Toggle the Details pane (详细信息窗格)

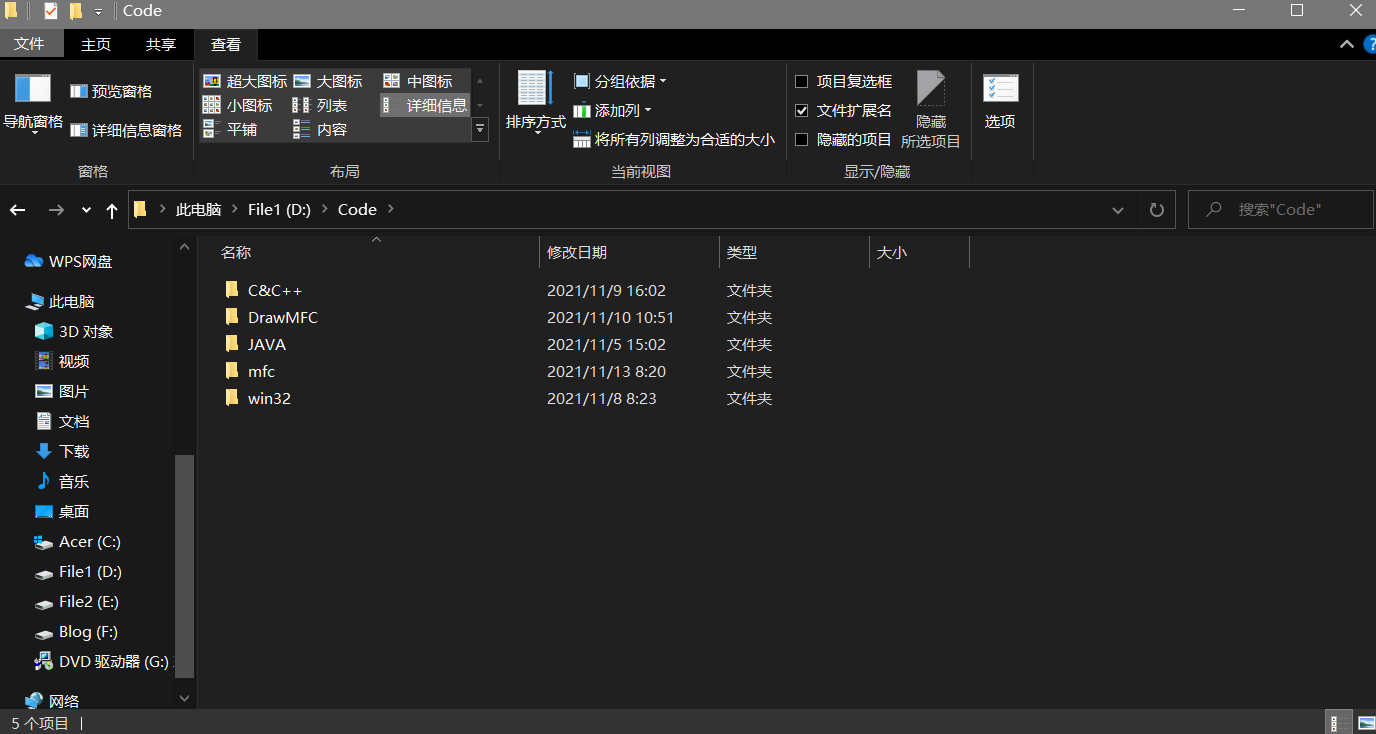[126, 130]
